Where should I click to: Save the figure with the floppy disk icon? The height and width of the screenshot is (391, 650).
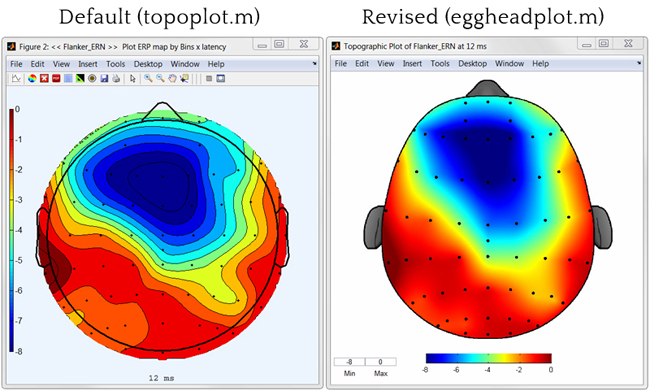click(104, 78)
